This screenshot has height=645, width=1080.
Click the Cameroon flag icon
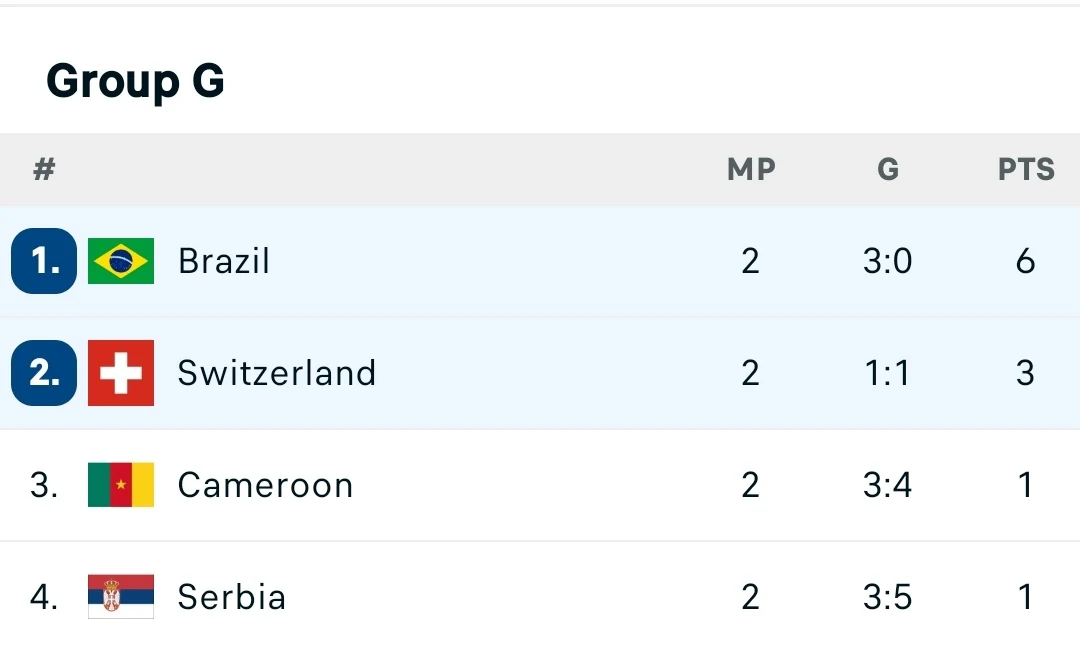pos(121,485)
